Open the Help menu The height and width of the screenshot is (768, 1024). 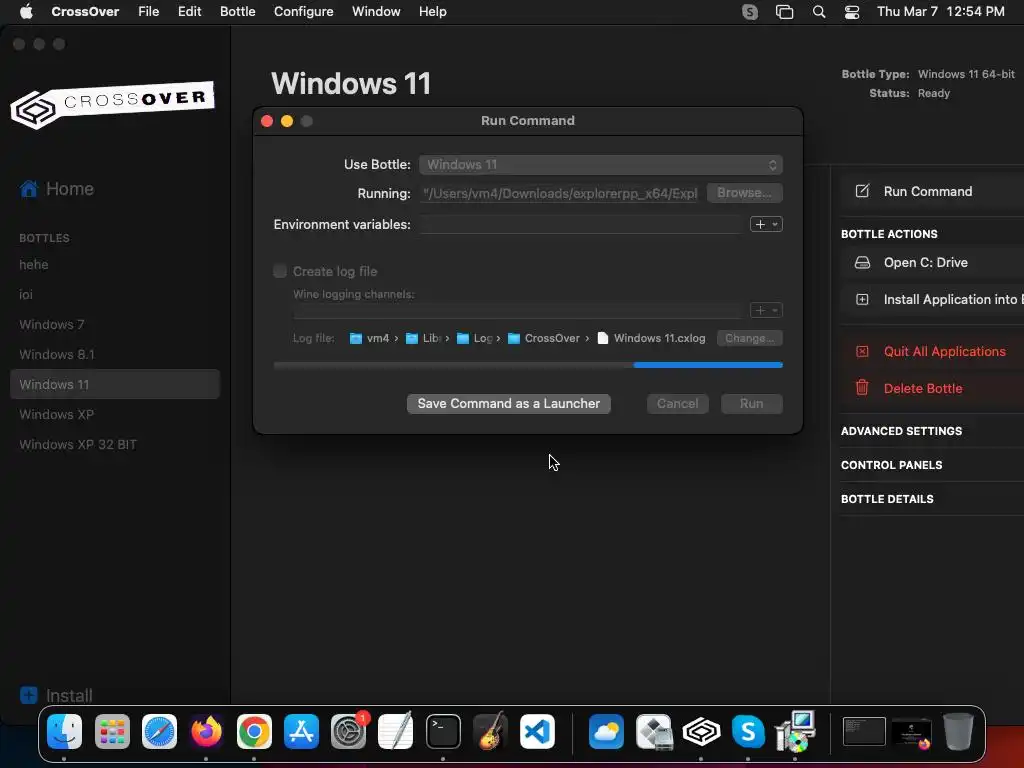coord(432,12)
